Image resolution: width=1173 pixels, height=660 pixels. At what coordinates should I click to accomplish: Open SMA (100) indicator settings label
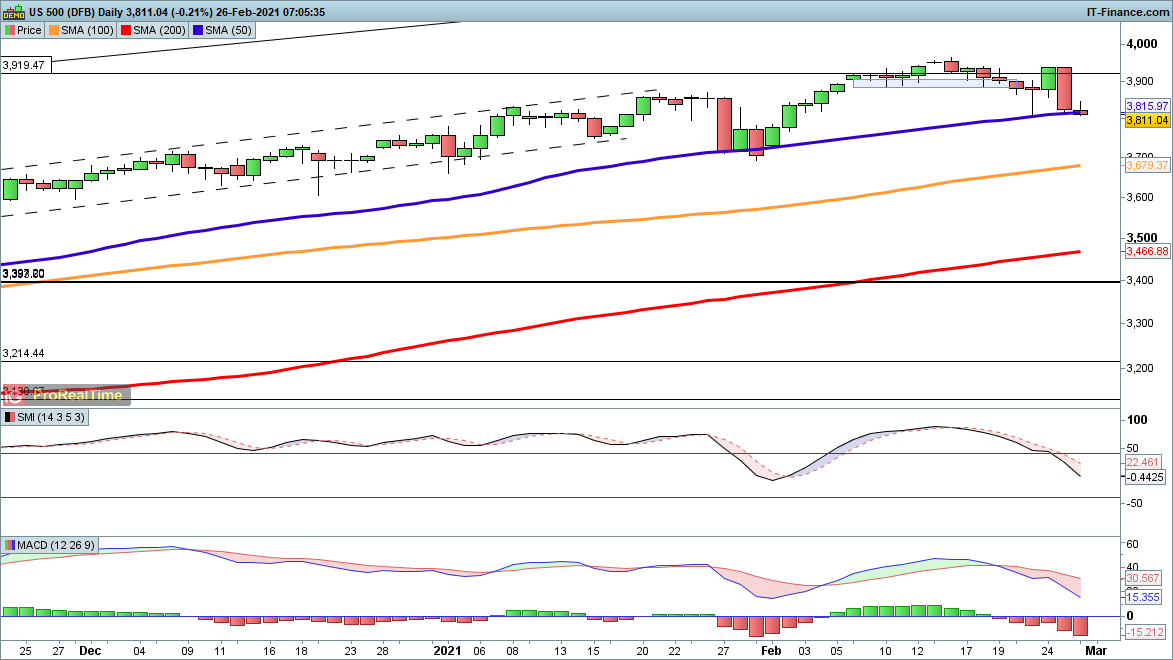87,31
